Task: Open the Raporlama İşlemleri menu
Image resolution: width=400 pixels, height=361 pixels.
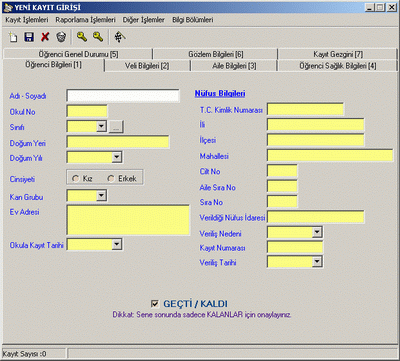Action: tap(85, 20)
